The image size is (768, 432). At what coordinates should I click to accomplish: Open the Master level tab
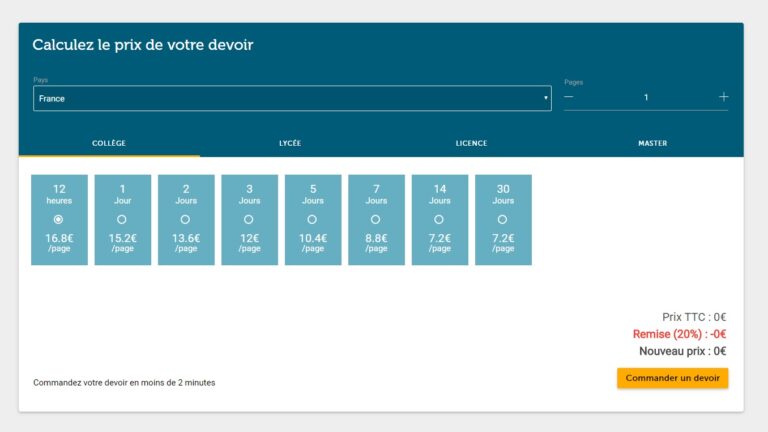pos(652,143)
